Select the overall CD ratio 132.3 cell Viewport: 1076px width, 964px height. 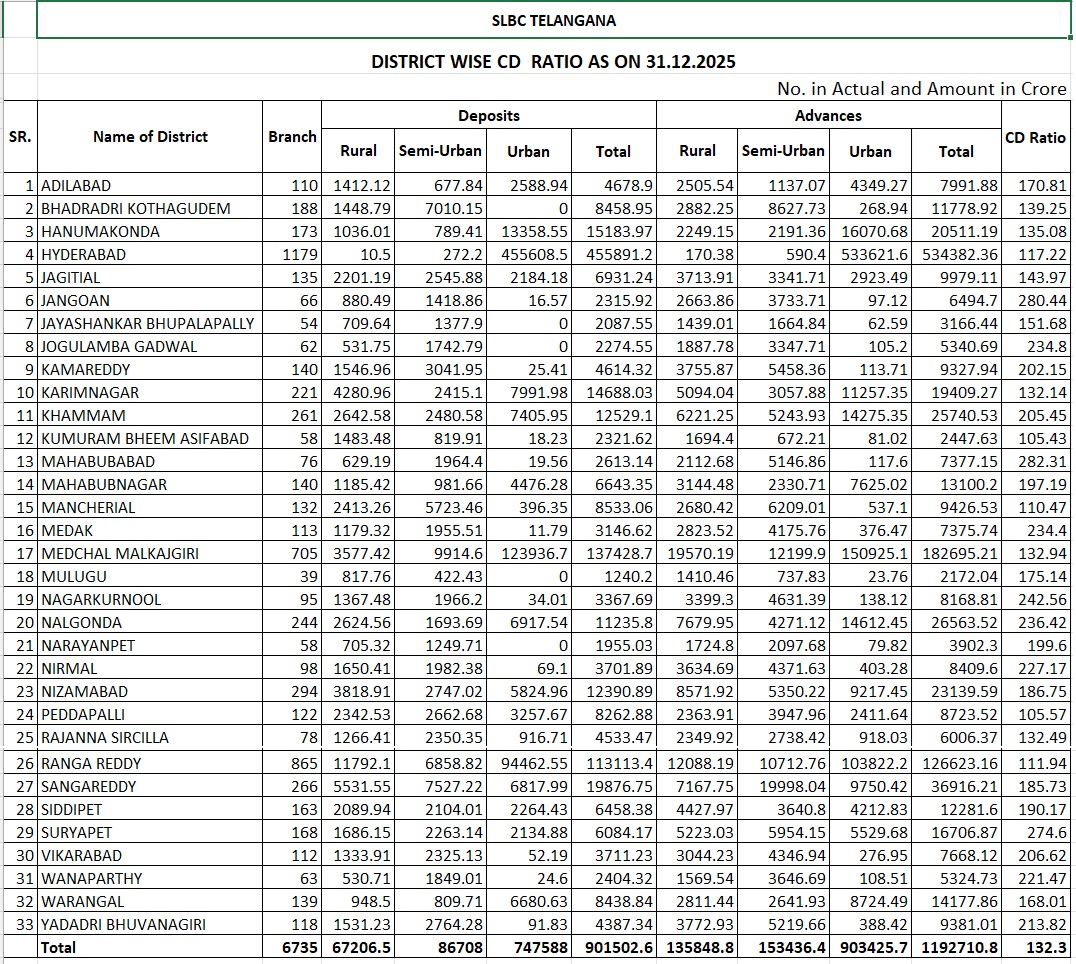[x=1046, y=947]
